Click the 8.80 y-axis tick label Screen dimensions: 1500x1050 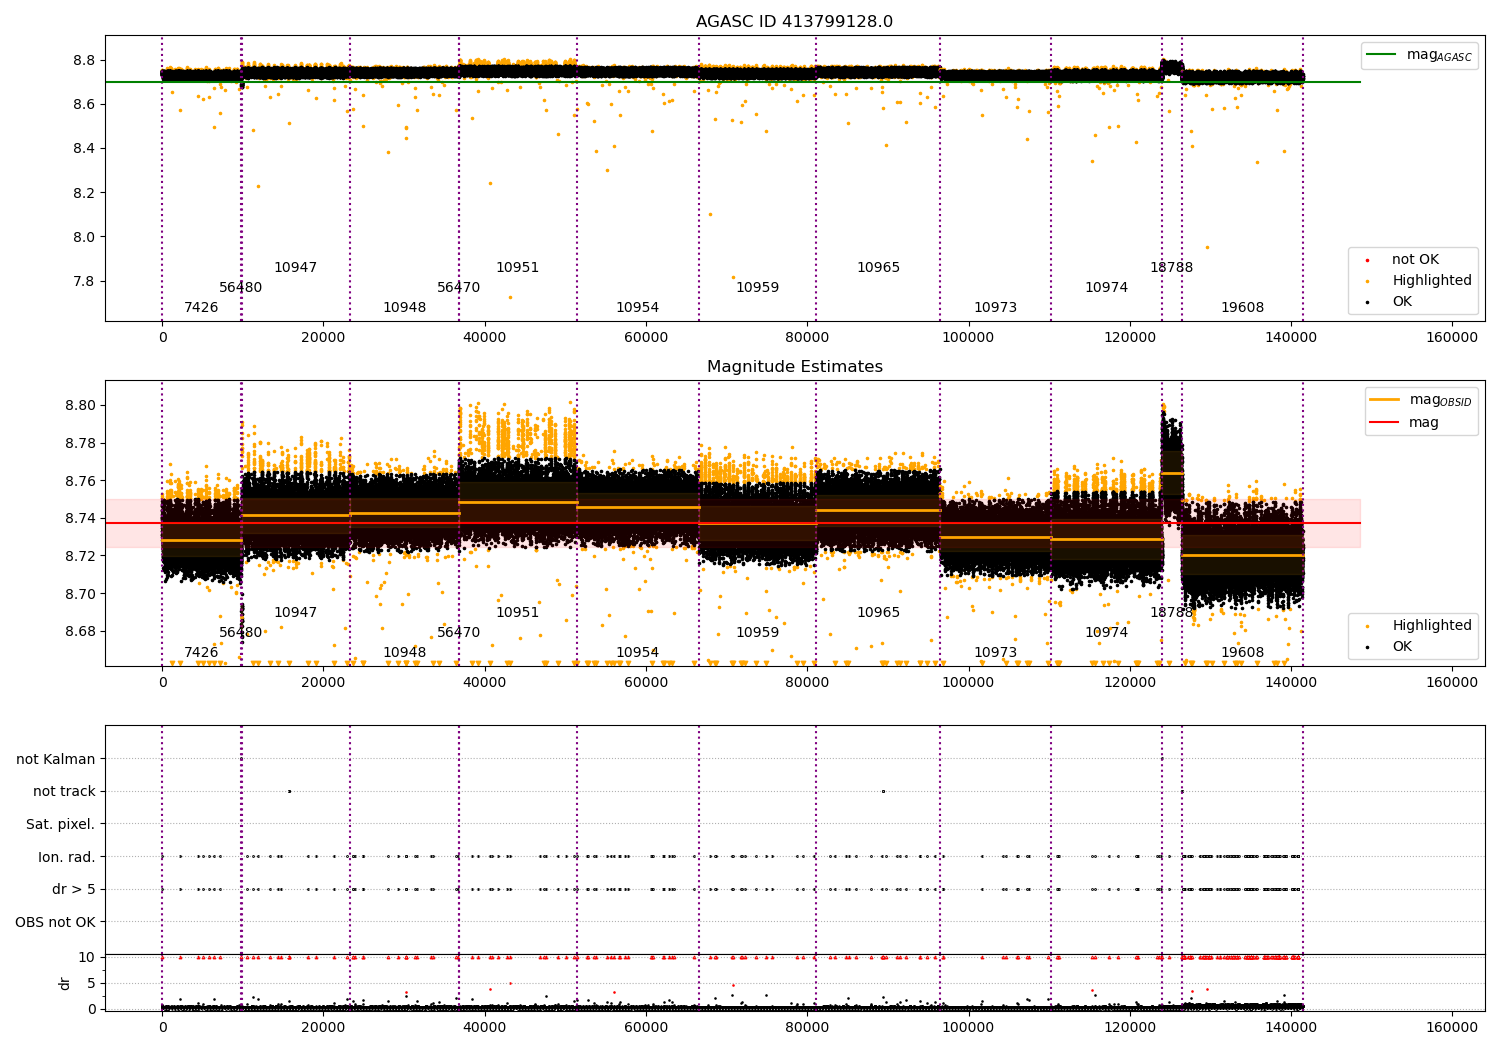(x=80, y=405)
